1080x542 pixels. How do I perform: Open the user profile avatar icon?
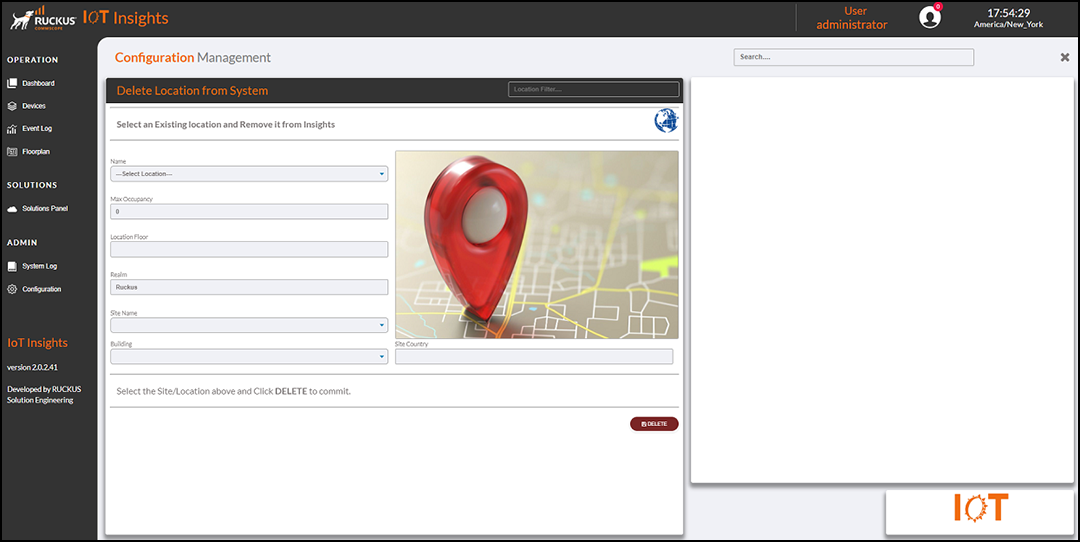pos(929,17)
